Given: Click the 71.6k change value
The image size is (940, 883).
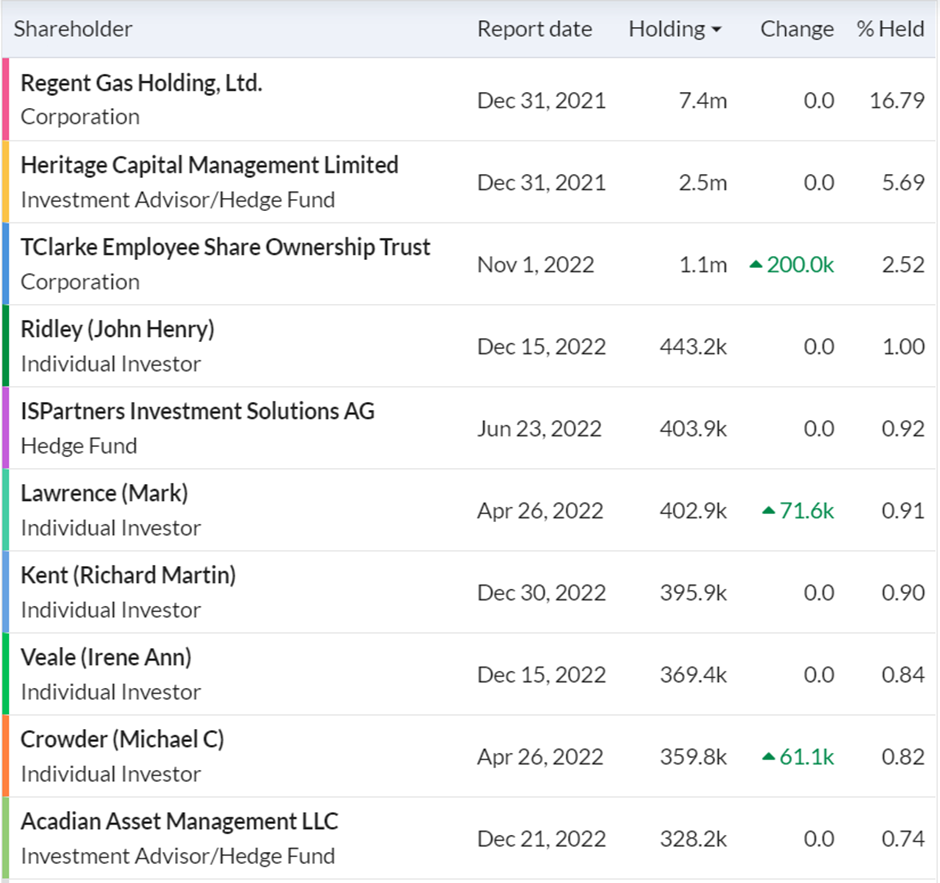Looking at the screenshot, I should pos(806,511).
